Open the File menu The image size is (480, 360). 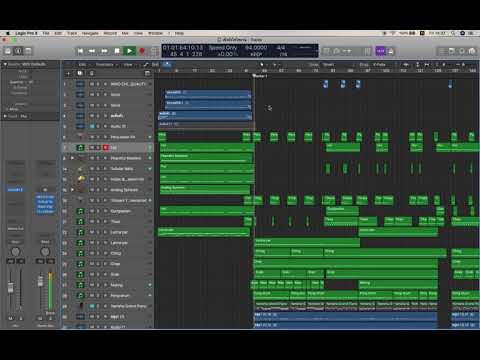(x=46, y=33)
